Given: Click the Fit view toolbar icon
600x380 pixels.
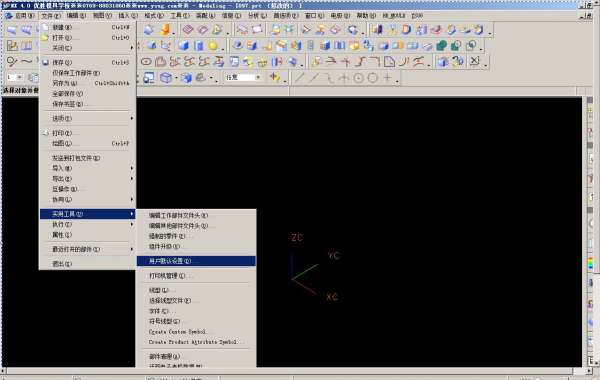Looking at the screenshot, I should pyautogui.click(x=149, y=78).
